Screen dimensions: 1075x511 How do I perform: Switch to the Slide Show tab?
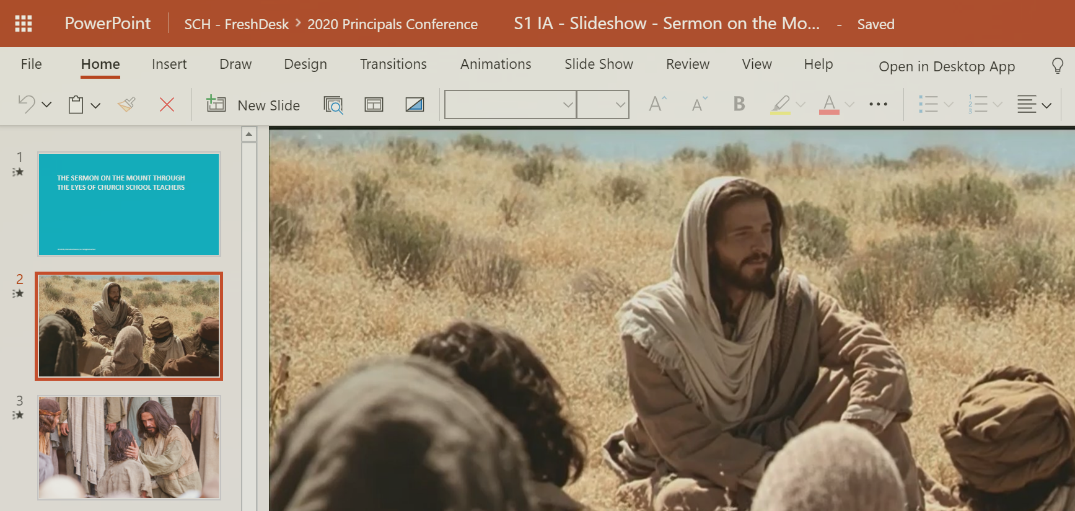(599, 64)
